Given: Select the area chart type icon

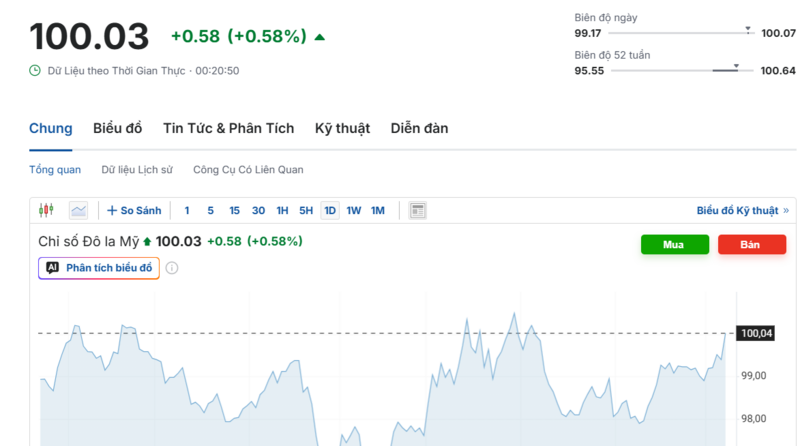Looking at the screenshot, I should point(79,210).
